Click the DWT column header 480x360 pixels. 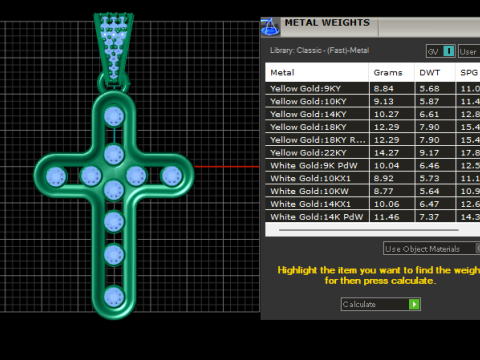[x=435, y=72]
